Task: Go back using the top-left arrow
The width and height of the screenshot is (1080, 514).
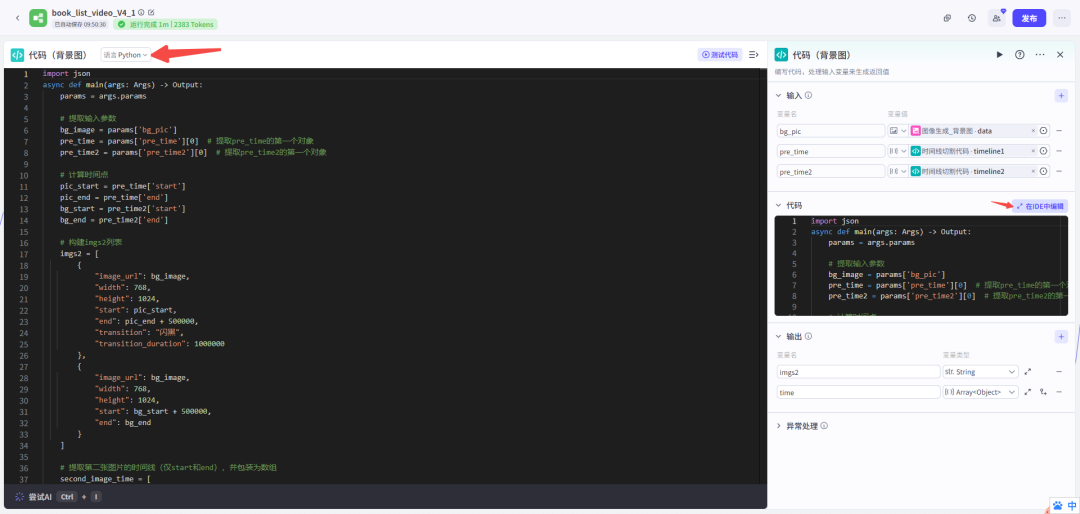Action: tap(18, 18)
